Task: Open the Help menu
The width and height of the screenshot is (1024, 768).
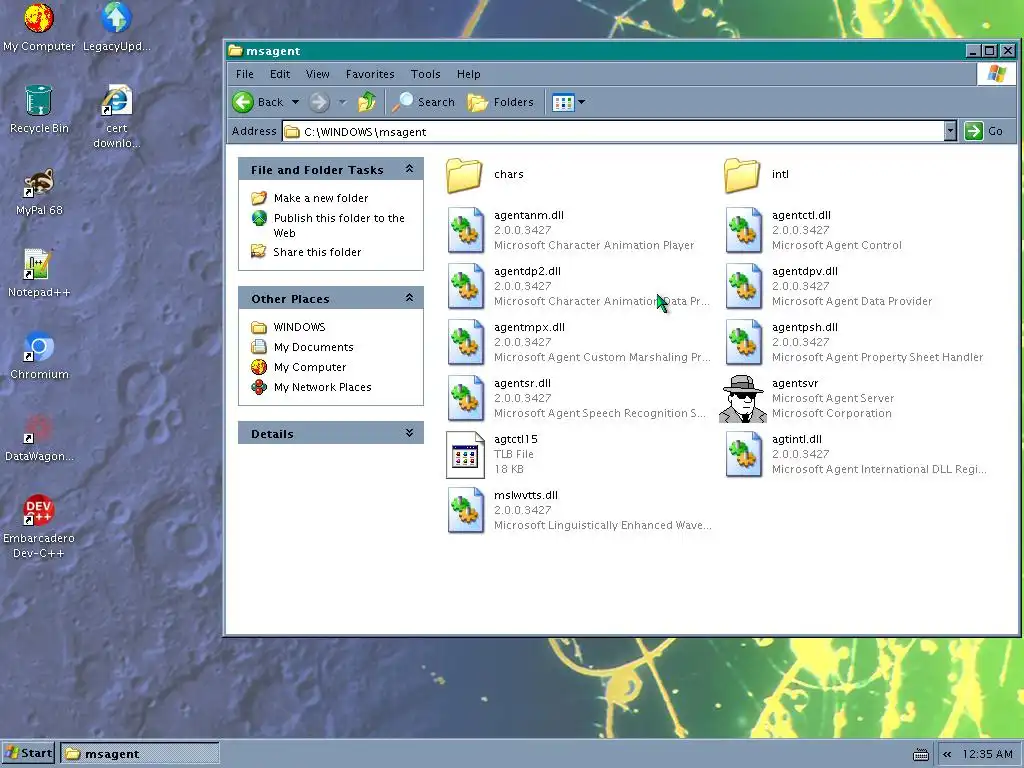Action: click(x=468, y=74)
